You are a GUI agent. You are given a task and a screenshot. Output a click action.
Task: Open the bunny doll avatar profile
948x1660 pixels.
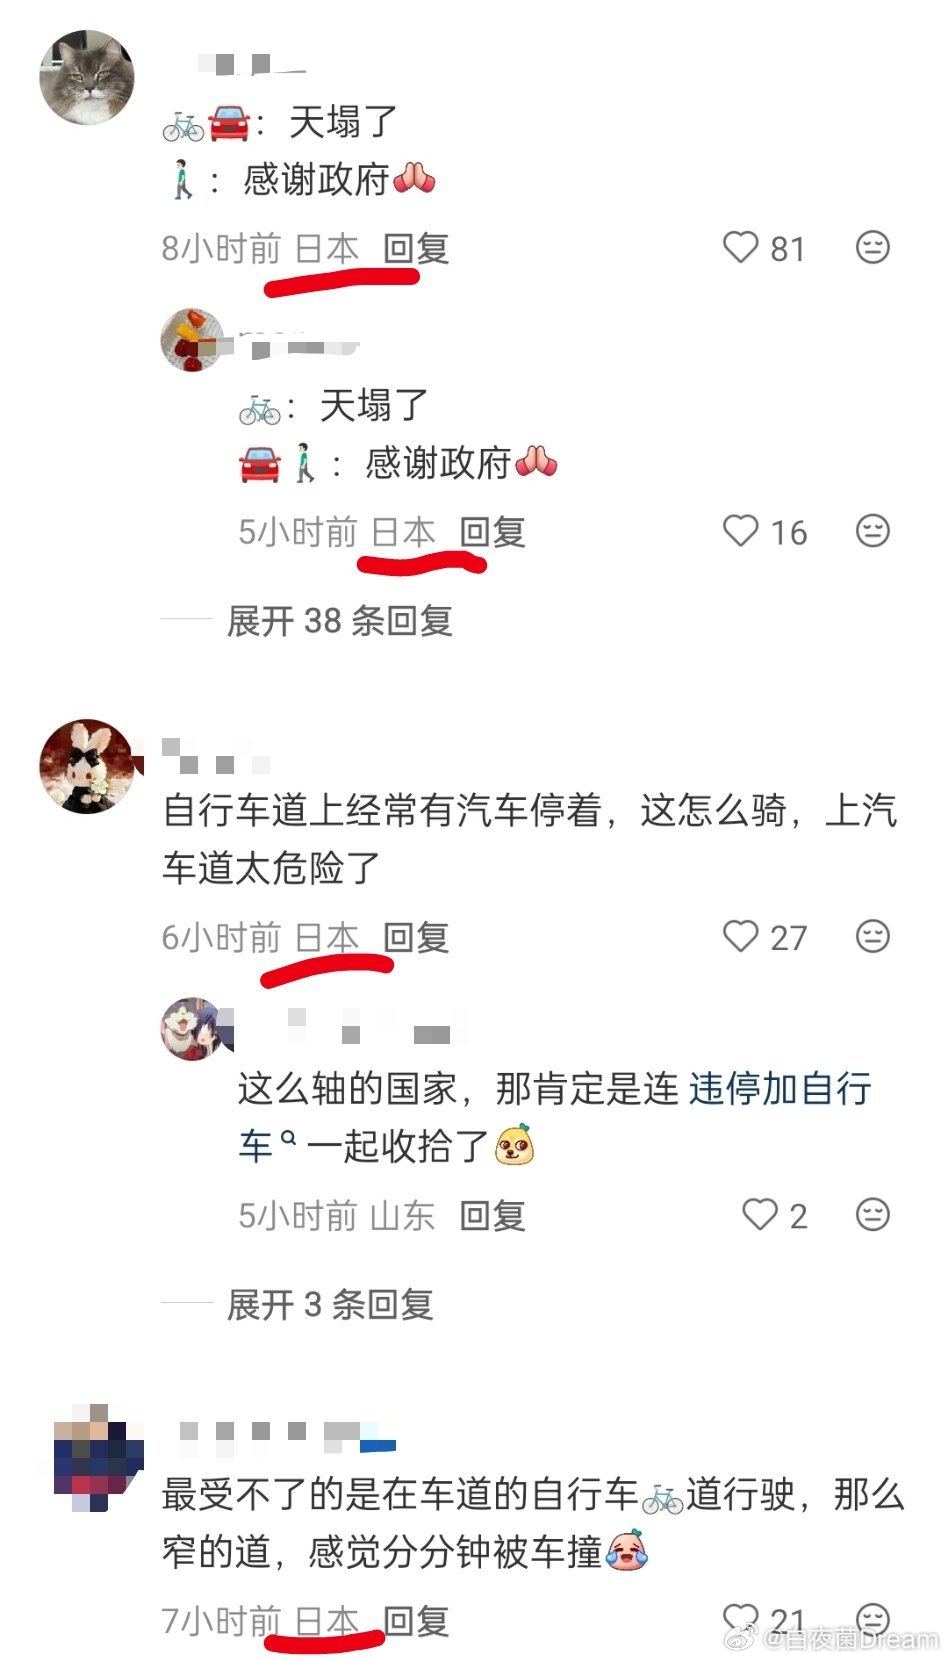tap(87, 766)
